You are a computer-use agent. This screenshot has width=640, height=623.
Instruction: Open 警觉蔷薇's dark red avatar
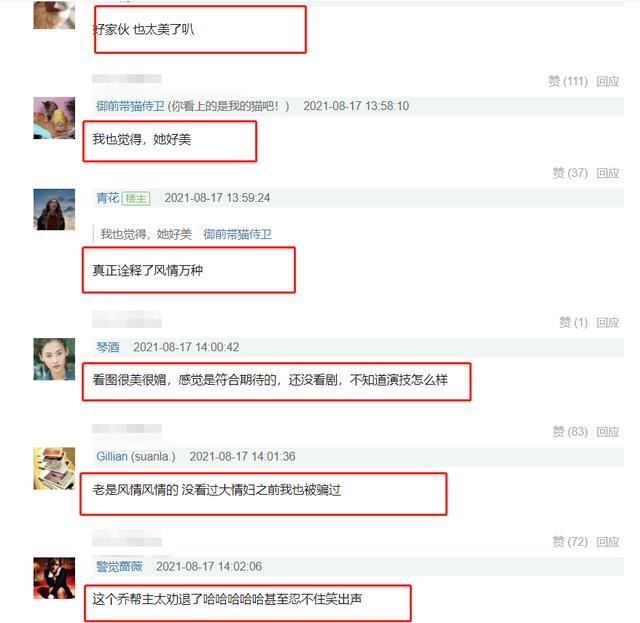click(x=54, y=578)
